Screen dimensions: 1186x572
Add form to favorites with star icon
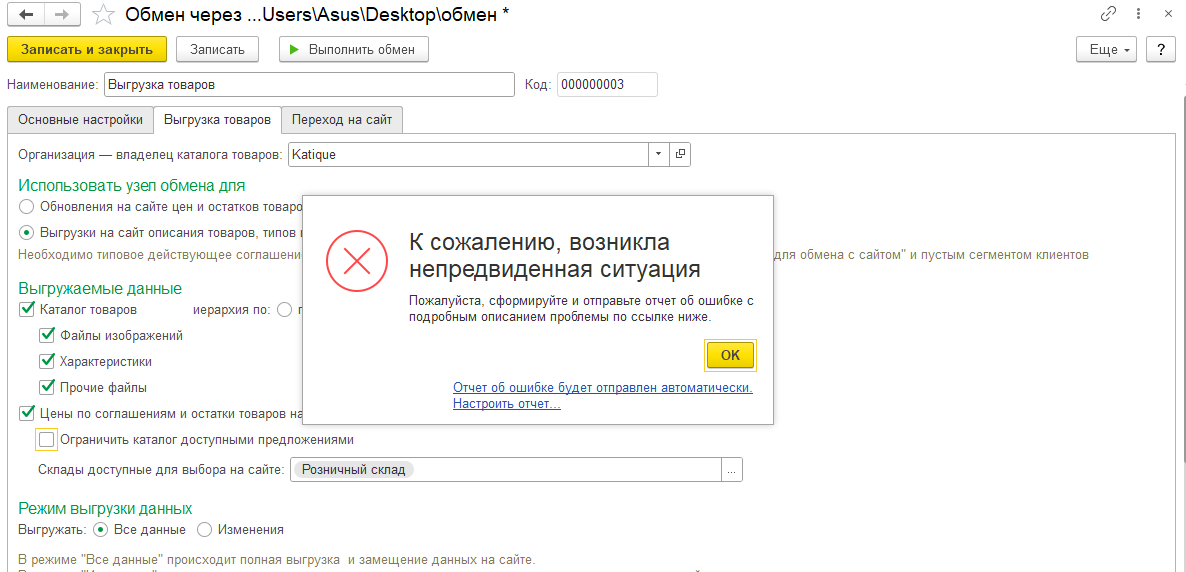101,15
